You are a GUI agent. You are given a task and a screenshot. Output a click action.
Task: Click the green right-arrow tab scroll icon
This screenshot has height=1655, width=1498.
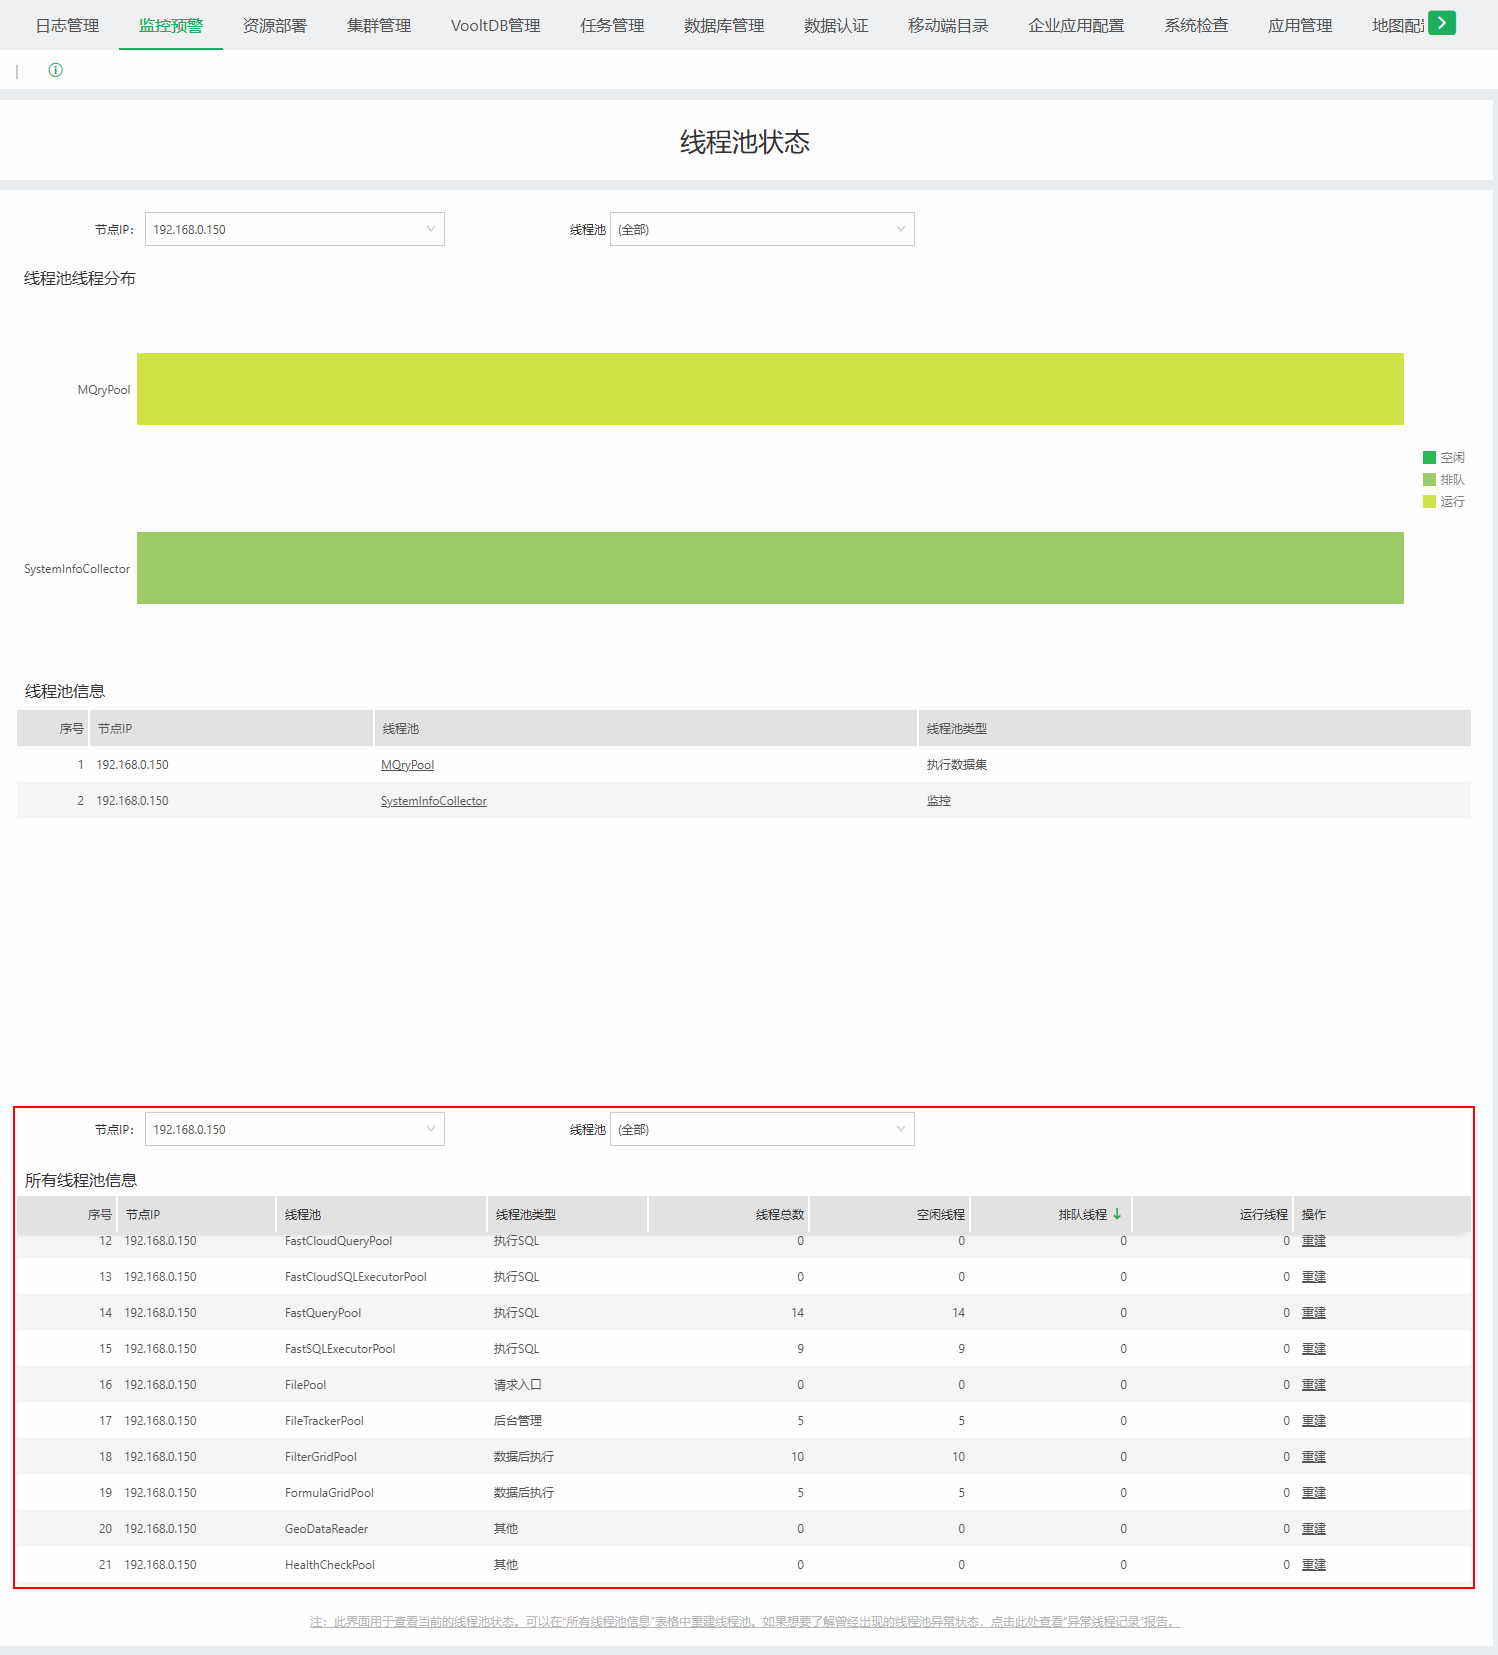click(1441, 23)
